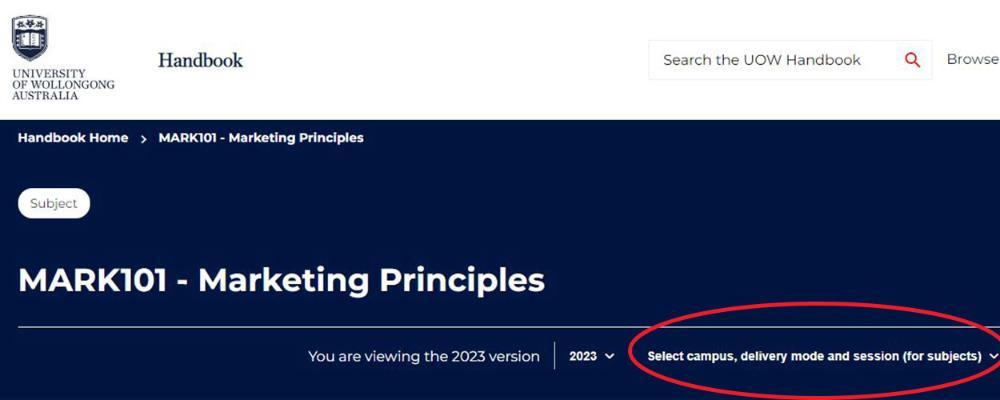Click the chevron next to 2023
The width and height of the screenshot is (1000, 400).
[610, 357]
